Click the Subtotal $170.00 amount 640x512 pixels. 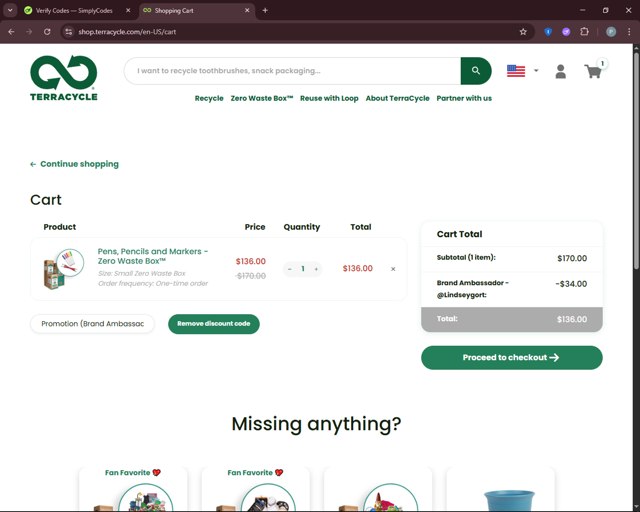click(x=572, y=258)
